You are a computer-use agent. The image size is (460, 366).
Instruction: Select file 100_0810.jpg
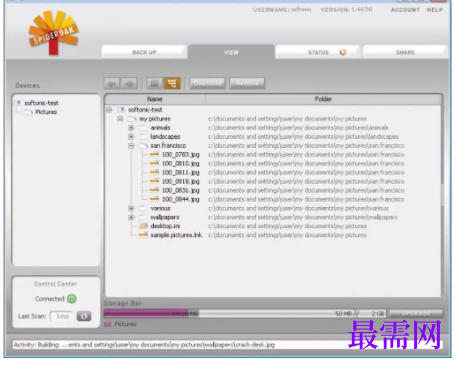pos(181,164)
